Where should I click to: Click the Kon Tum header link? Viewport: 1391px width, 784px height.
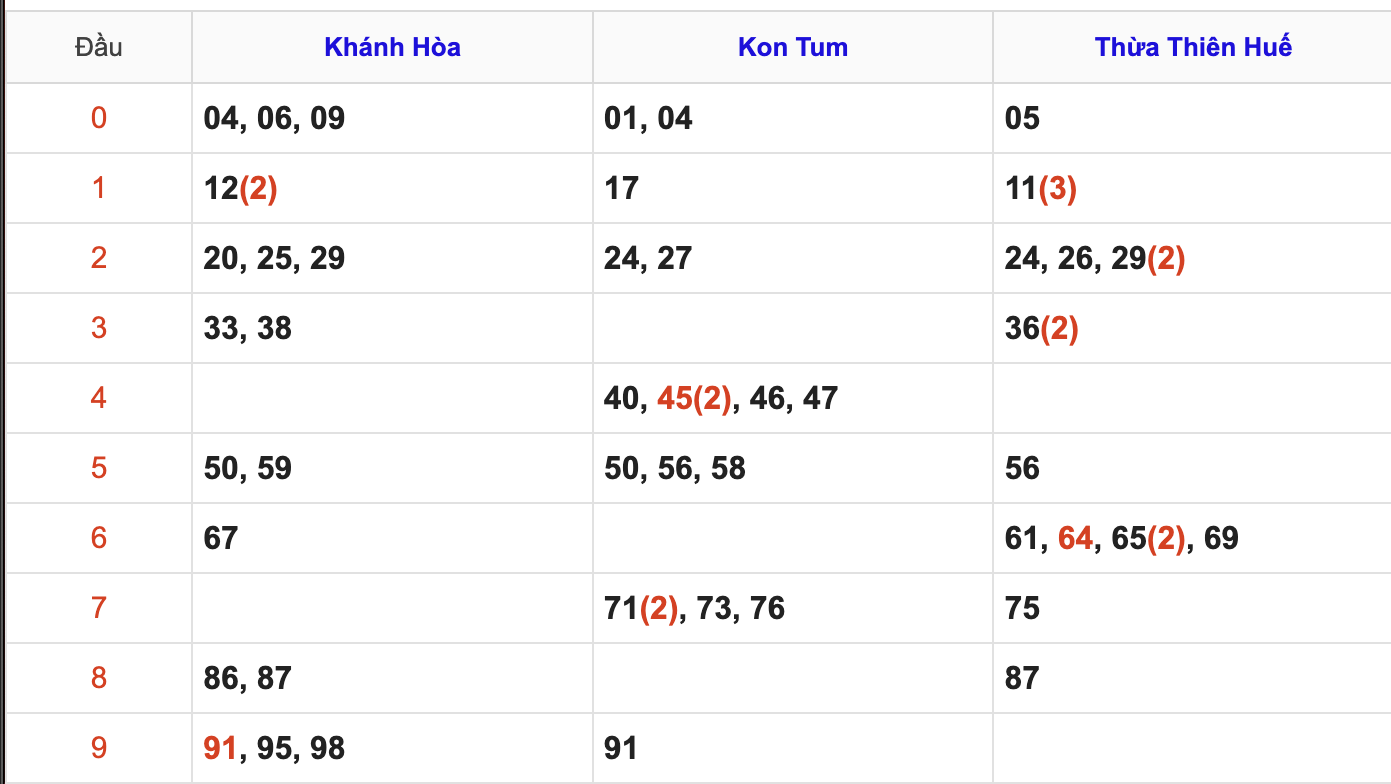(x=792, y=47)
